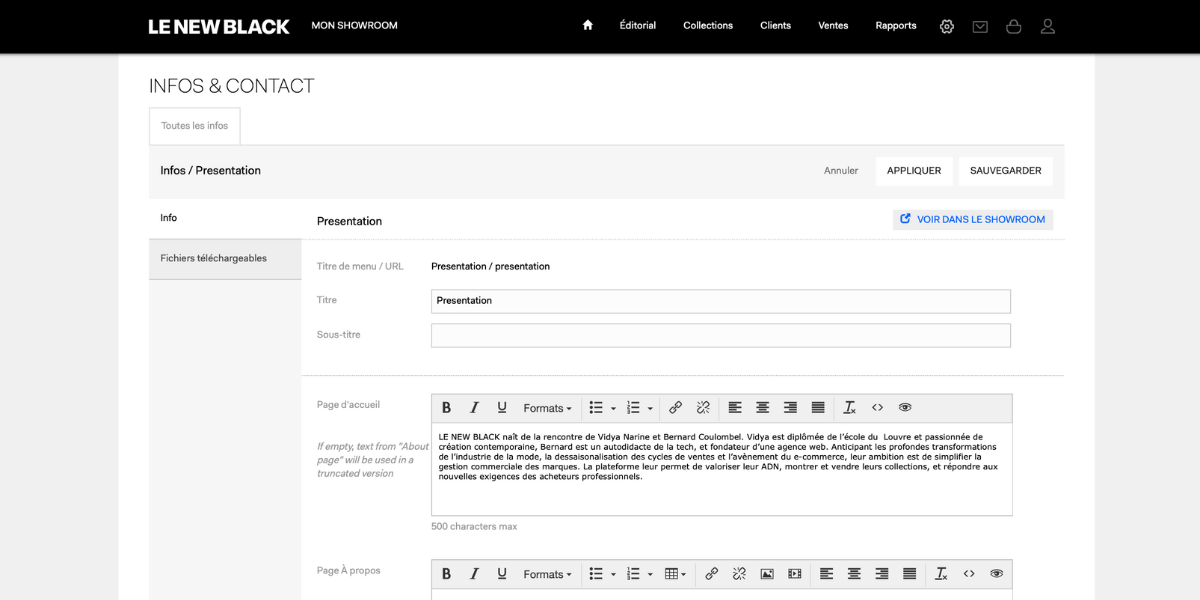Open Formats dropdown in Page d'accueil editor
The width and height of the screenshot is (1200, 600).
point(548,408)
